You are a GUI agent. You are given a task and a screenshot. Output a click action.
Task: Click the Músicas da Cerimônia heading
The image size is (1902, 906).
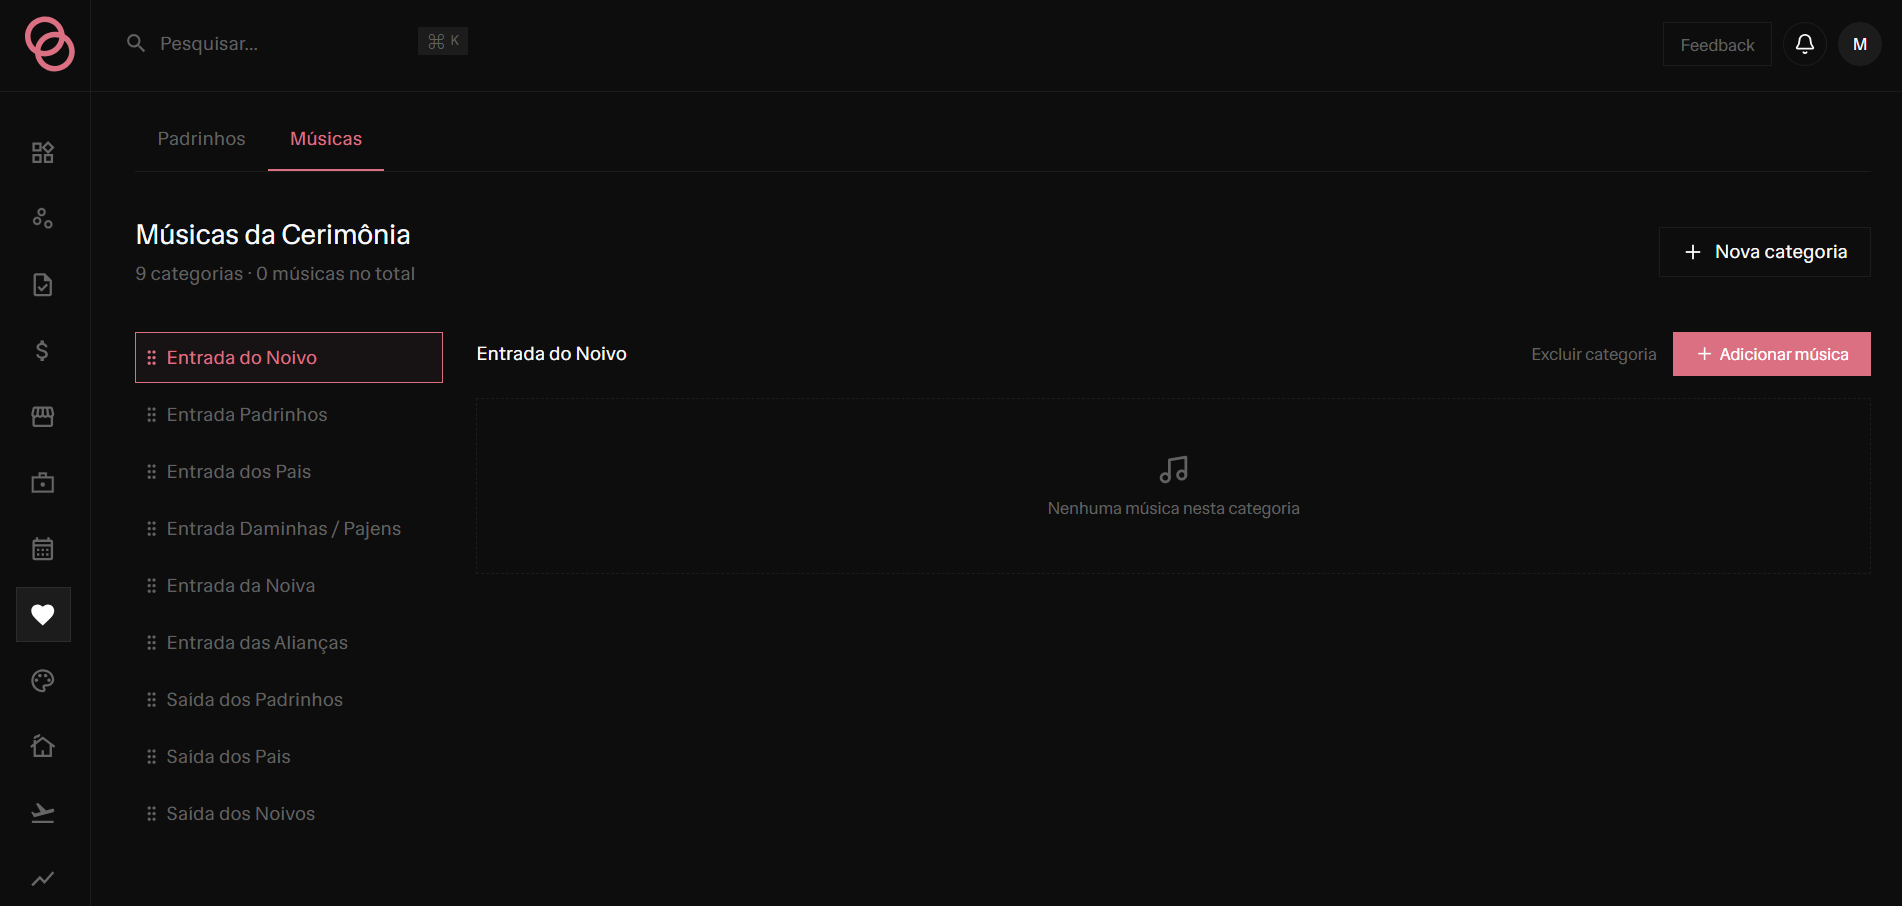[273, 234]
